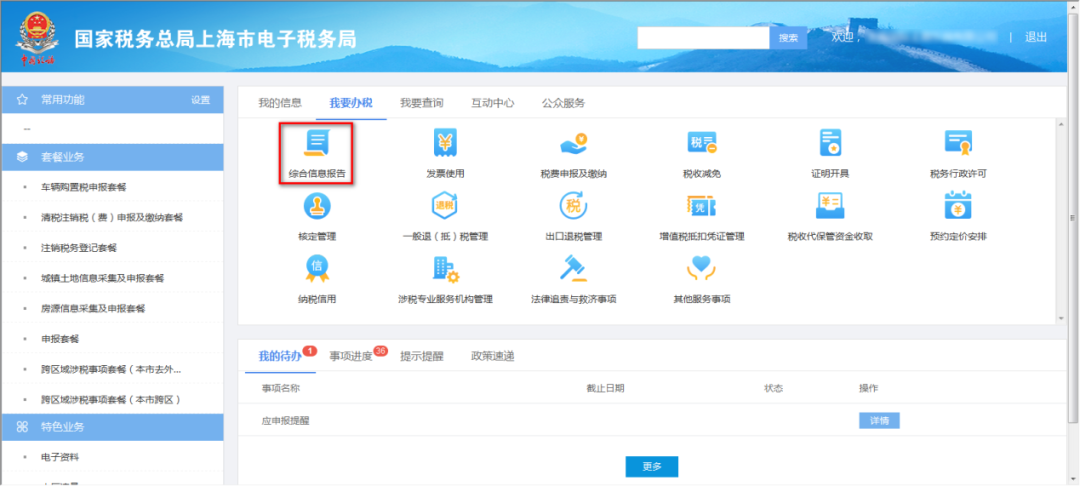
Task: Open 跨区域涉税事项套餐（本市去外...
Action: click(111, 369)
